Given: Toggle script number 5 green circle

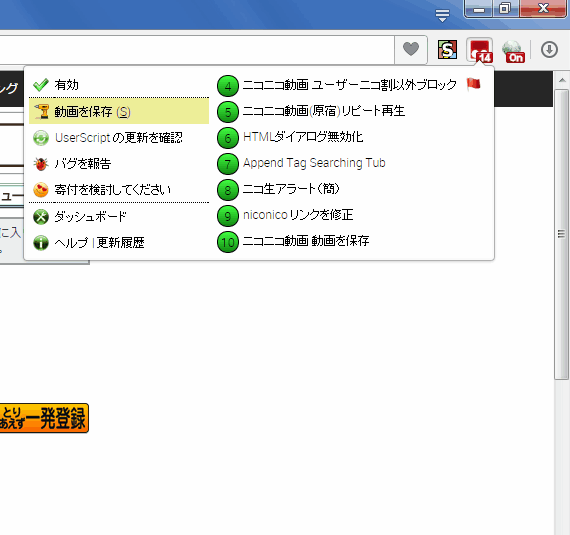Looking at the screenshot, I should click(228, 112).
